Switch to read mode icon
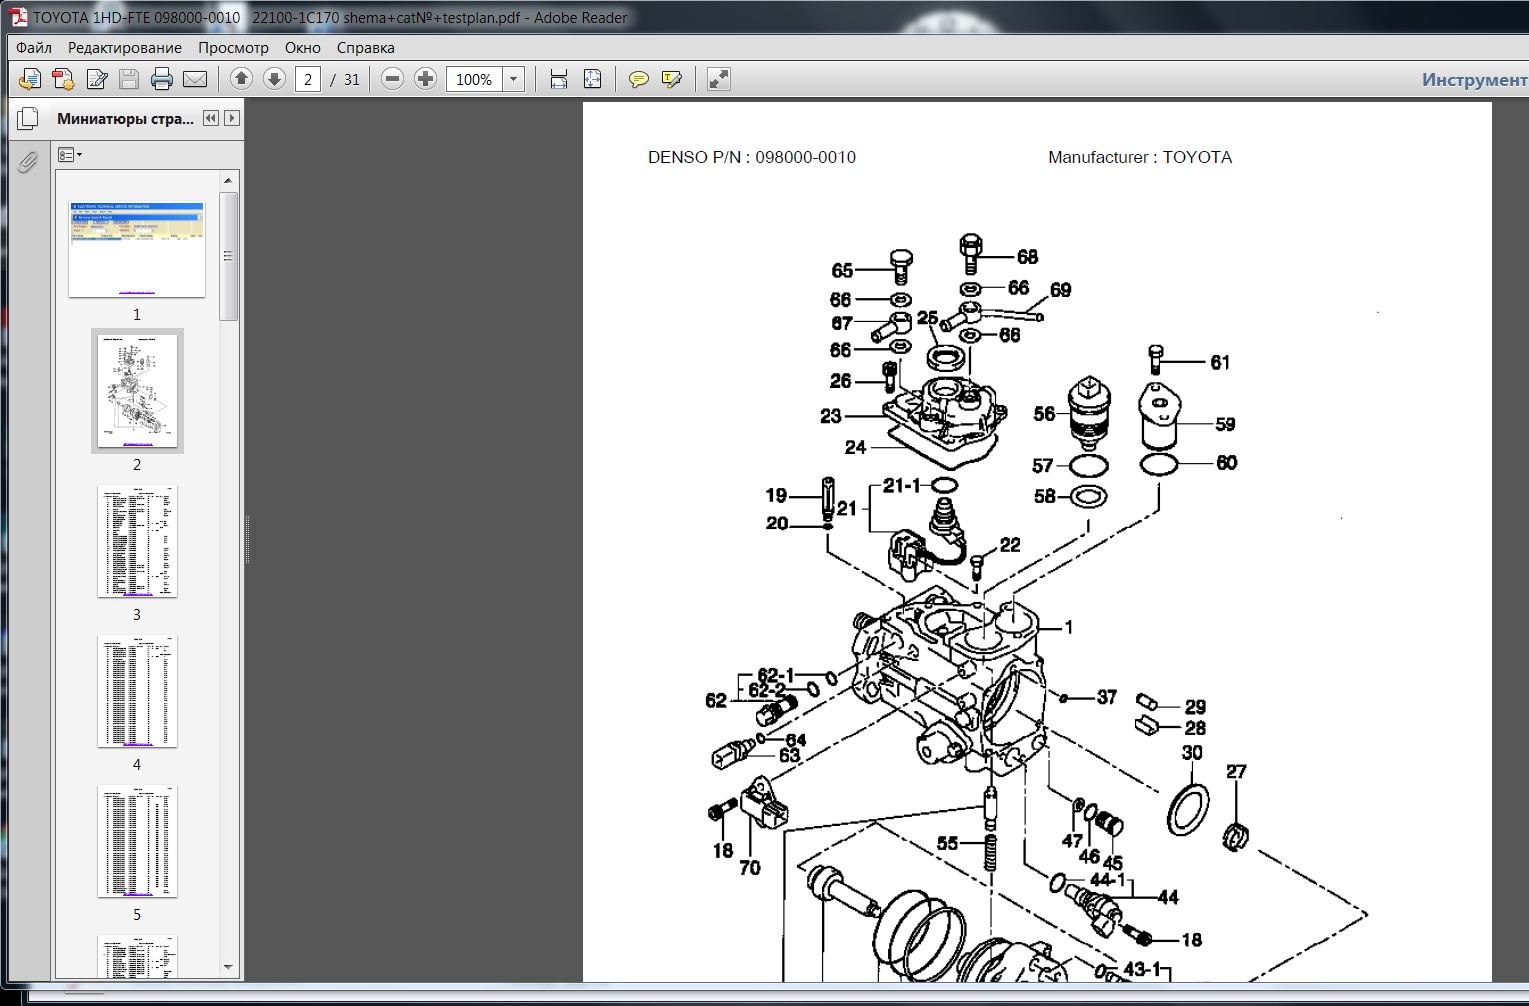 coord(718,79)
